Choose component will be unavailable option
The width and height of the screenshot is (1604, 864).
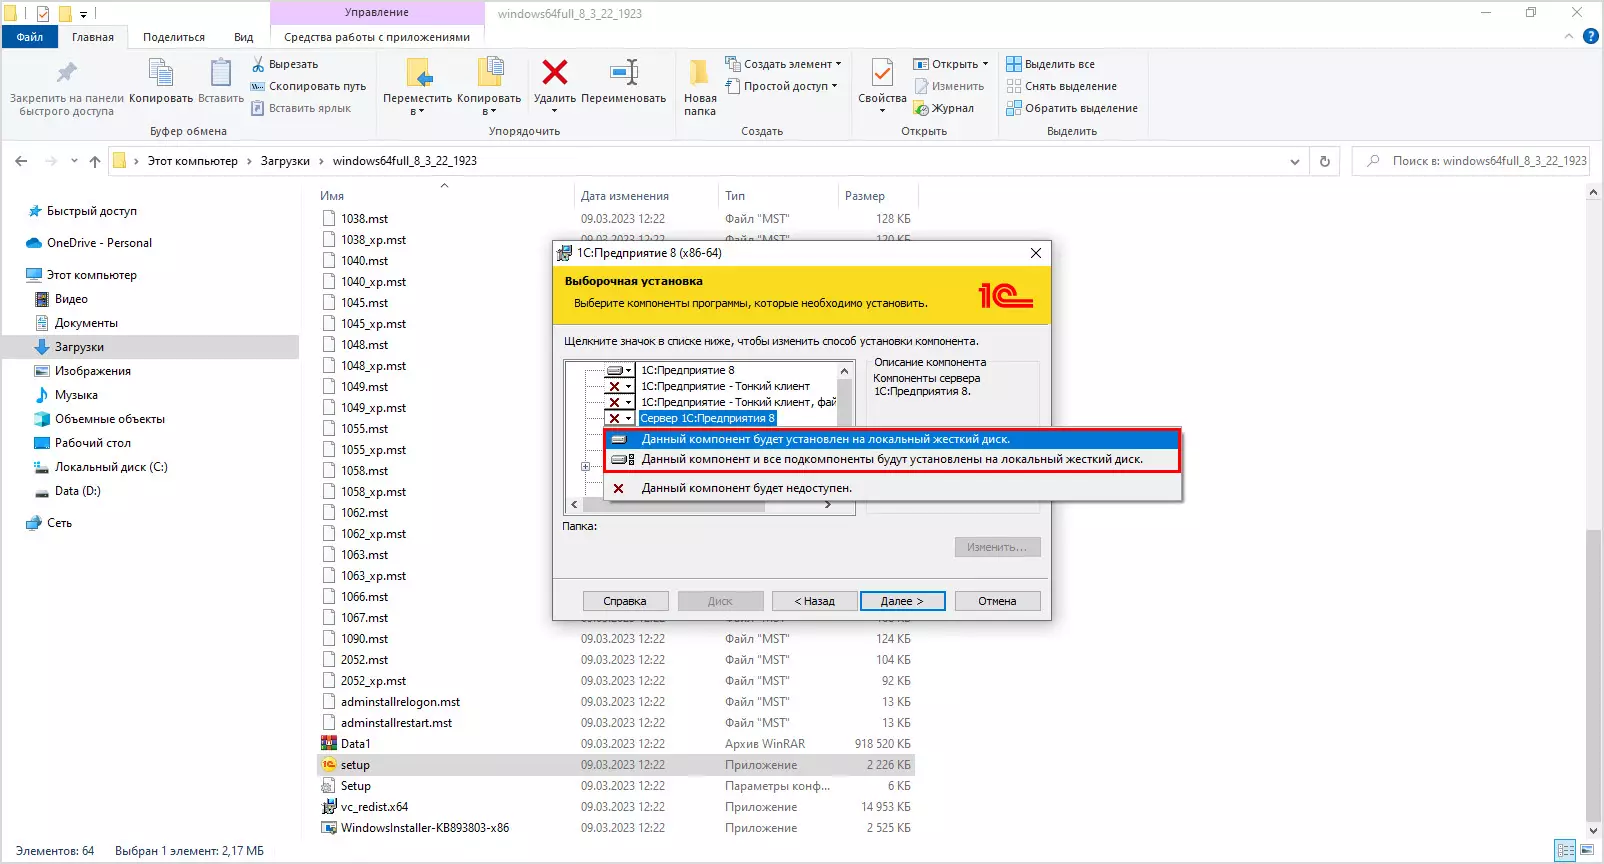(x=893, y=488)
